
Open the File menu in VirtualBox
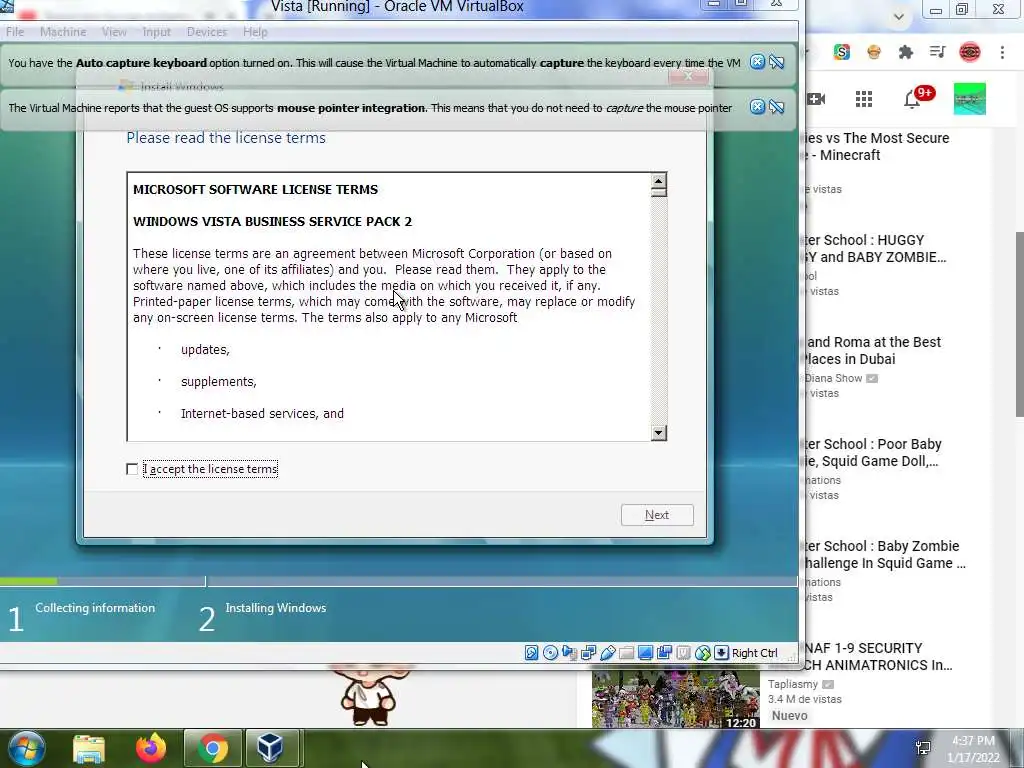click(x=14, y=32)
